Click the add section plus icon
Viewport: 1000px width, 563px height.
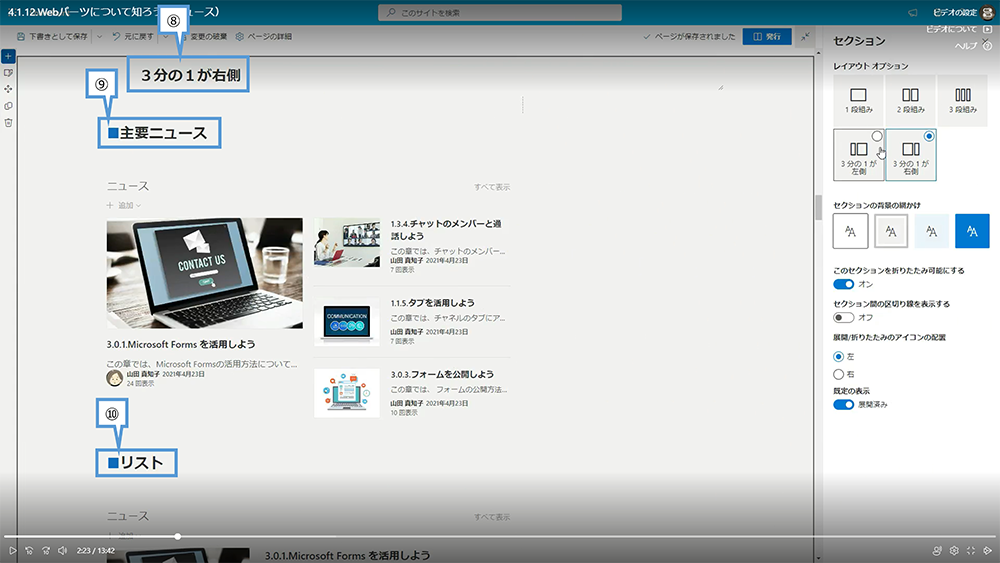point(8,56)
